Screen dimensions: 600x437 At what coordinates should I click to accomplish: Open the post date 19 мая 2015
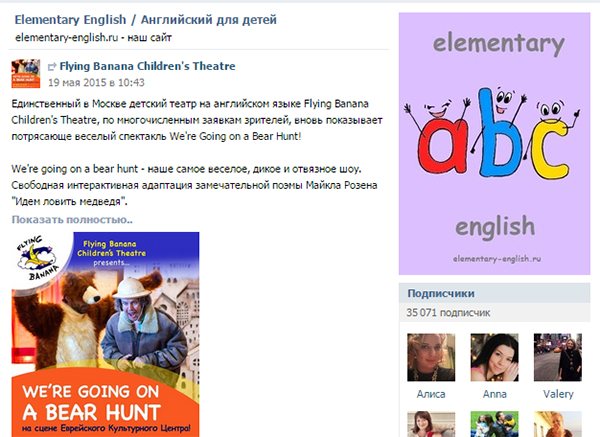pos(96,83)
